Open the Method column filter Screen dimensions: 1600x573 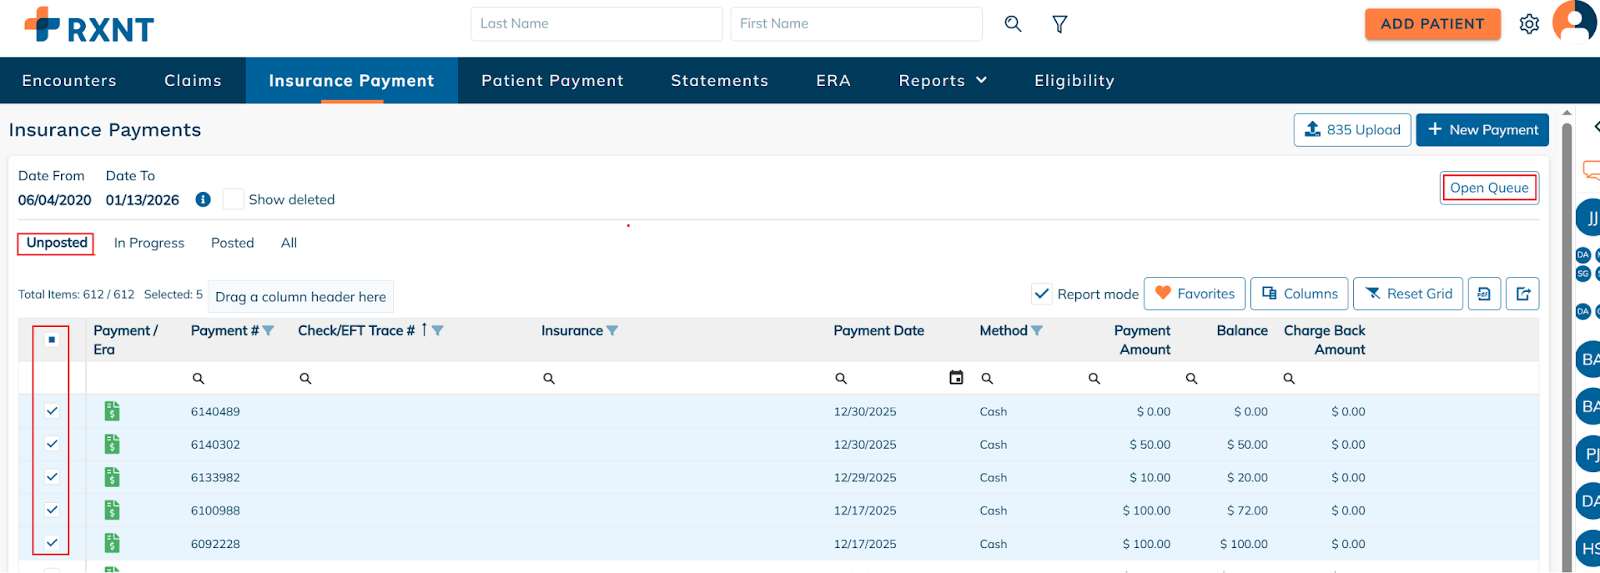click(1037, 331)
